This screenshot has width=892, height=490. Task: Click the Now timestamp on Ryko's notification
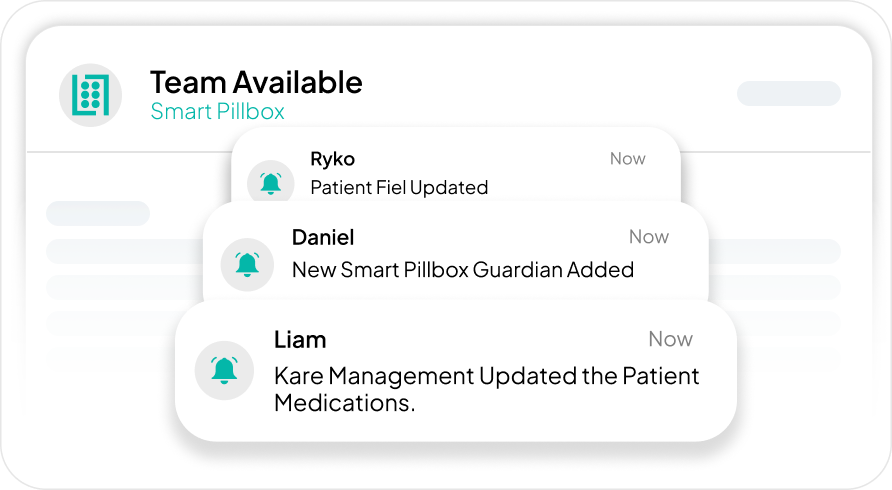pos(628,159)
